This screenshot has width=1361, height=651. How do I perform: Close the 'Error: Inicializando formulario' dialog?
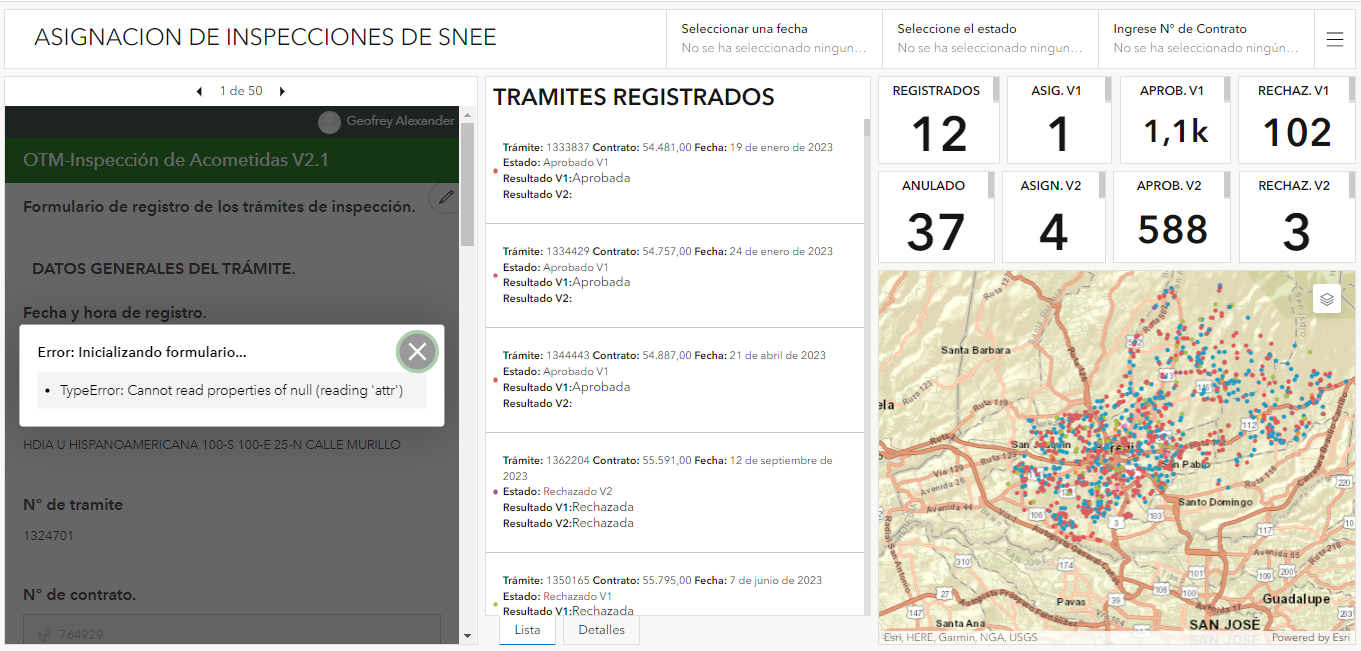coord(417,351)
